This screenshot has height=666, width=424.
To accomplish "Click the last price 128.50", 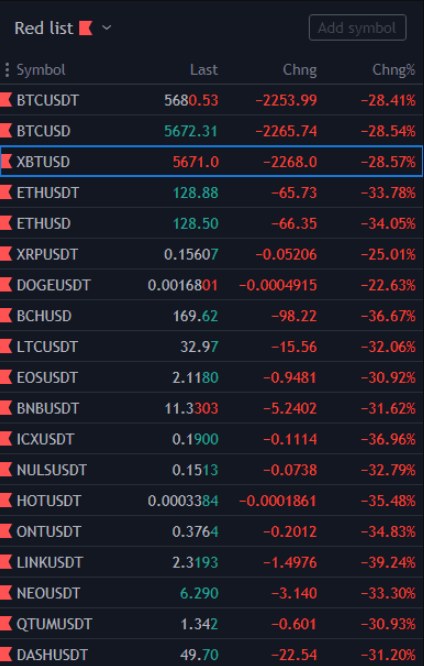I will coord(196,223).
